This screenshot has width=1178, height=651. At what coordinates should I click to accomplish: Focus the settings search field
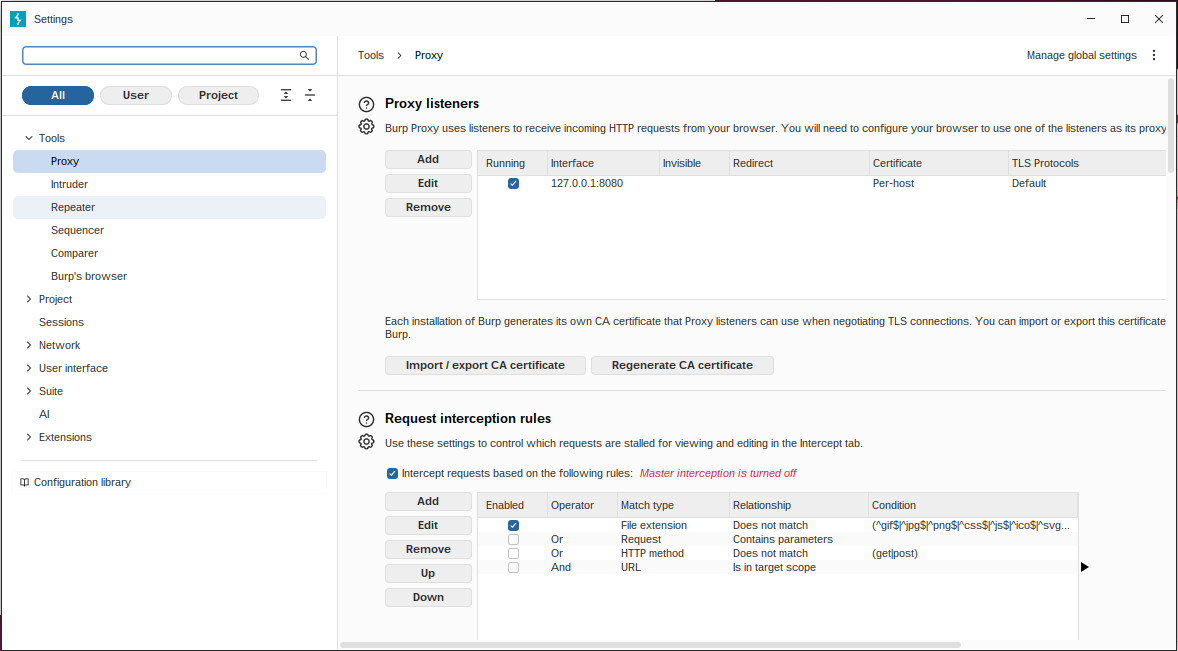tap(169, 56)
